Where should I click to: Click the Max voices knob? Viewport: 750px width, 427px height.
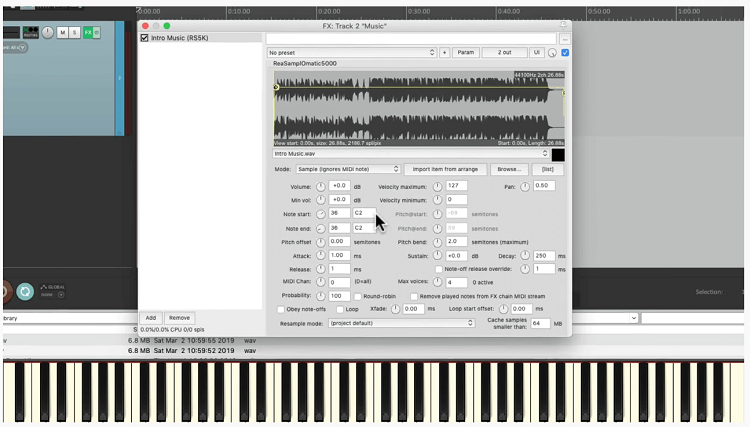pos(437,282)
